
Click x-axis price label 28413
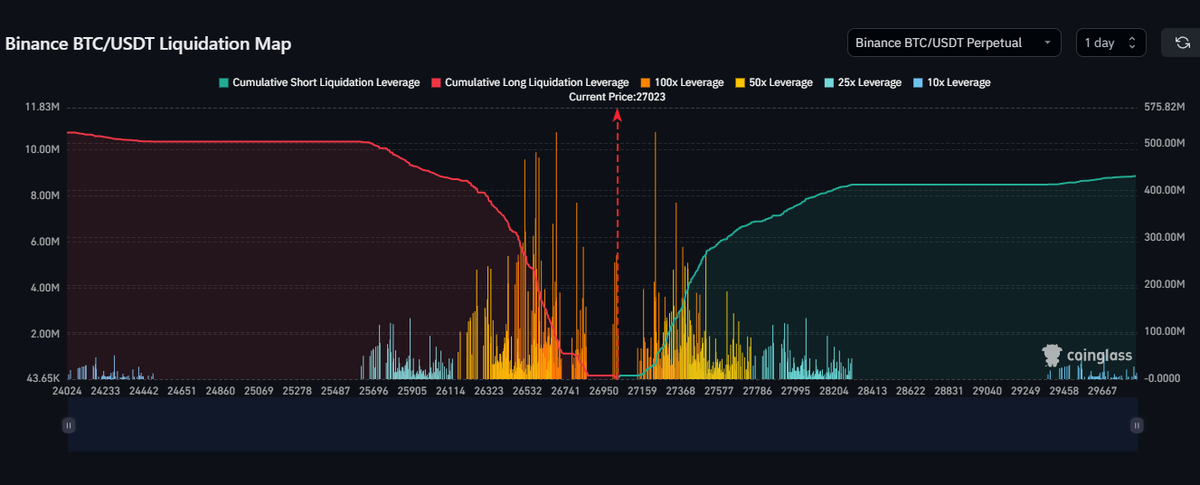[870, 392]
